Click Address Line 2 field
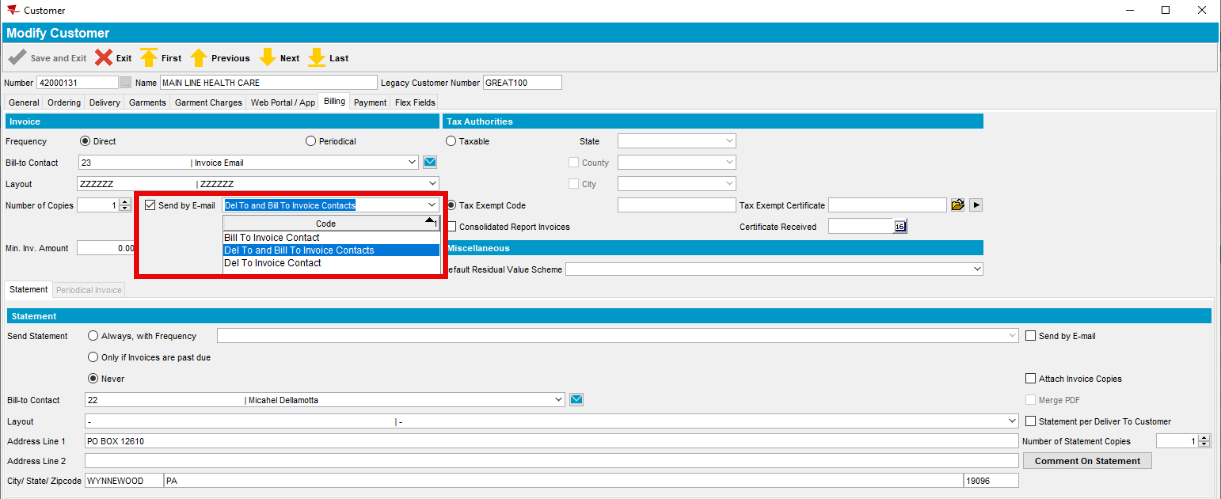1221x499 pixels. (x=551, y=461)
